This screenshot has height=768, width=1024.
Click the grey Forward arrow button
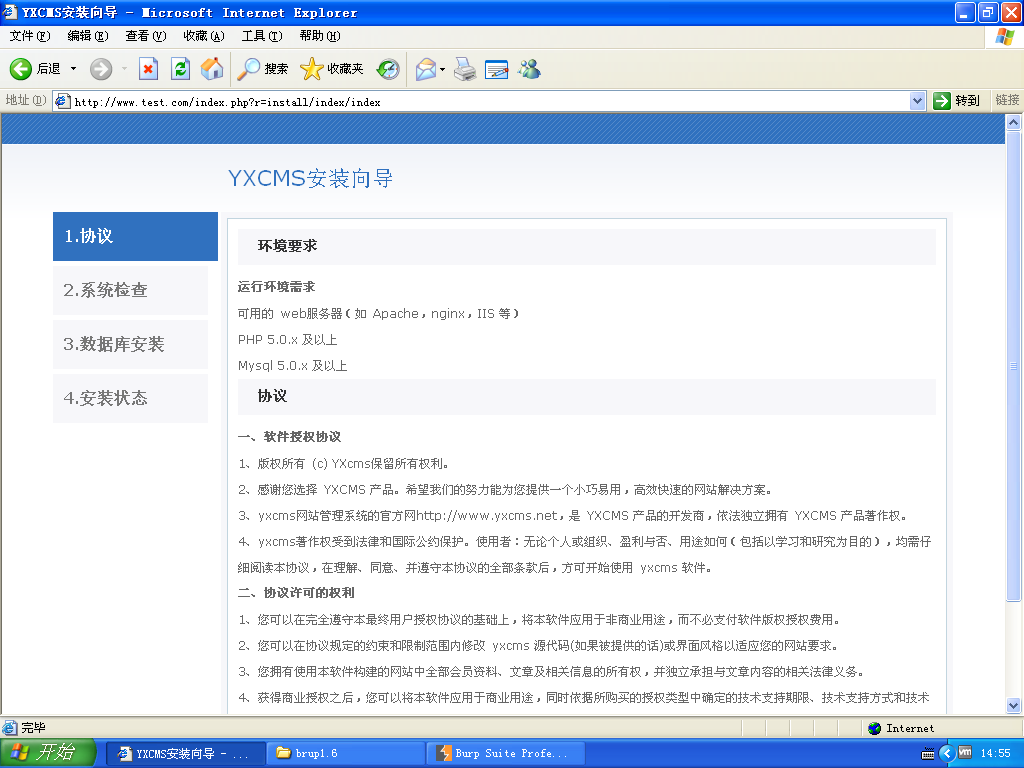(101, 69)
